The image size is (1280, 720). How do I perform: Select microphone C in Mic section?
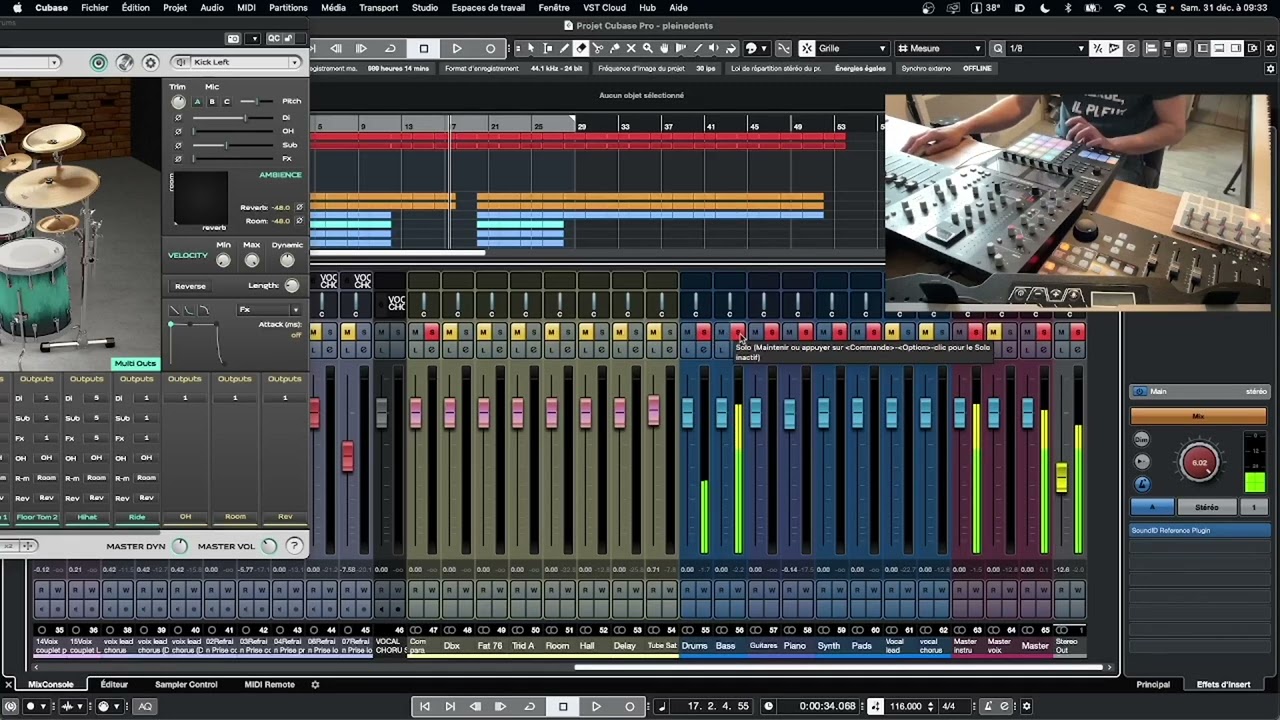click(x=227, y=102)
